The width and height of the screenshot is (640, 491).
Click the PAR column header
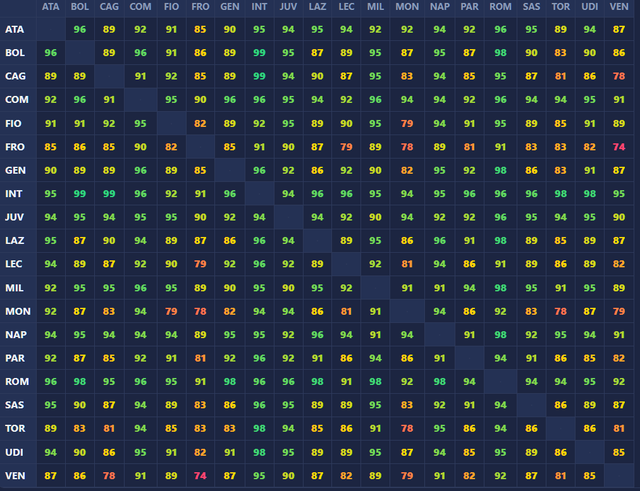tap(469, 7)
